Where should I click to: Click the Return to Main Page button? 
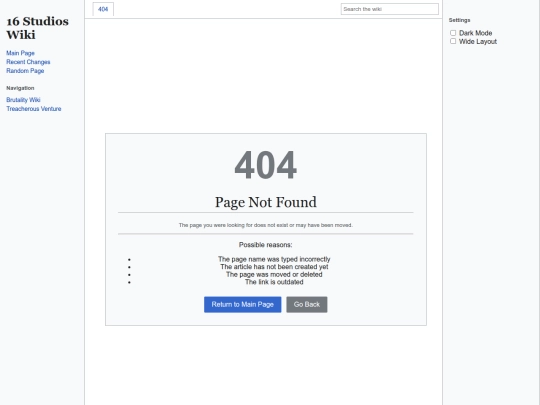point(242,304)
